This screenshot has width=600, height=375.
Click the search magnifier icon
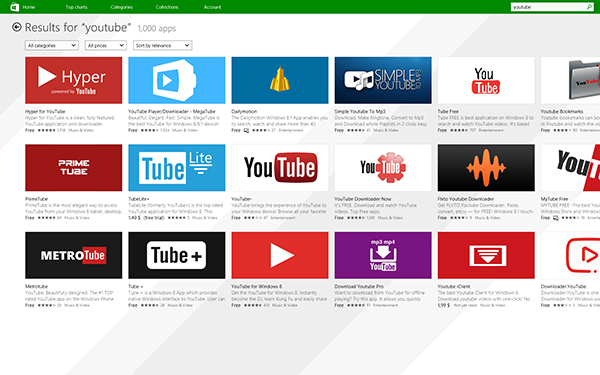click(589, 7)
